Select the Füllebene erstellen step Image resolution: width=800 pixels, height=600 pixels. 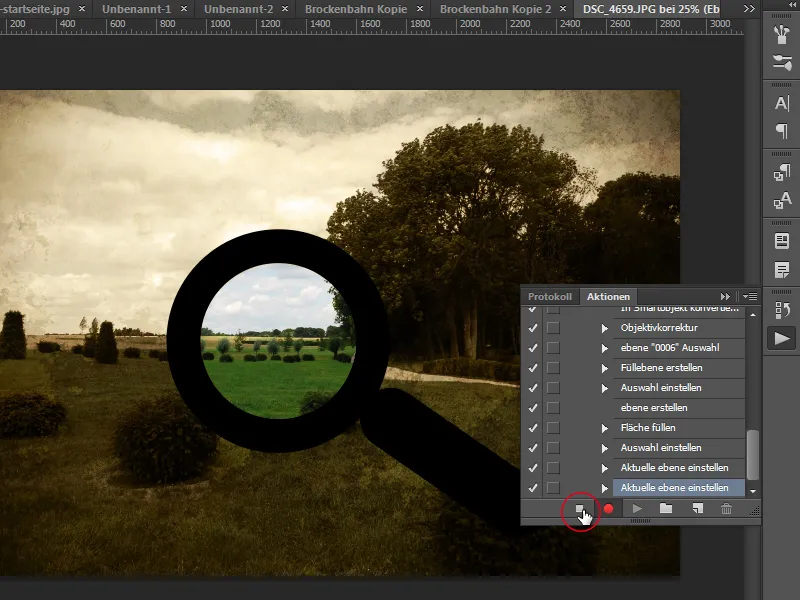pyautogui.click(x=679, y=367)
